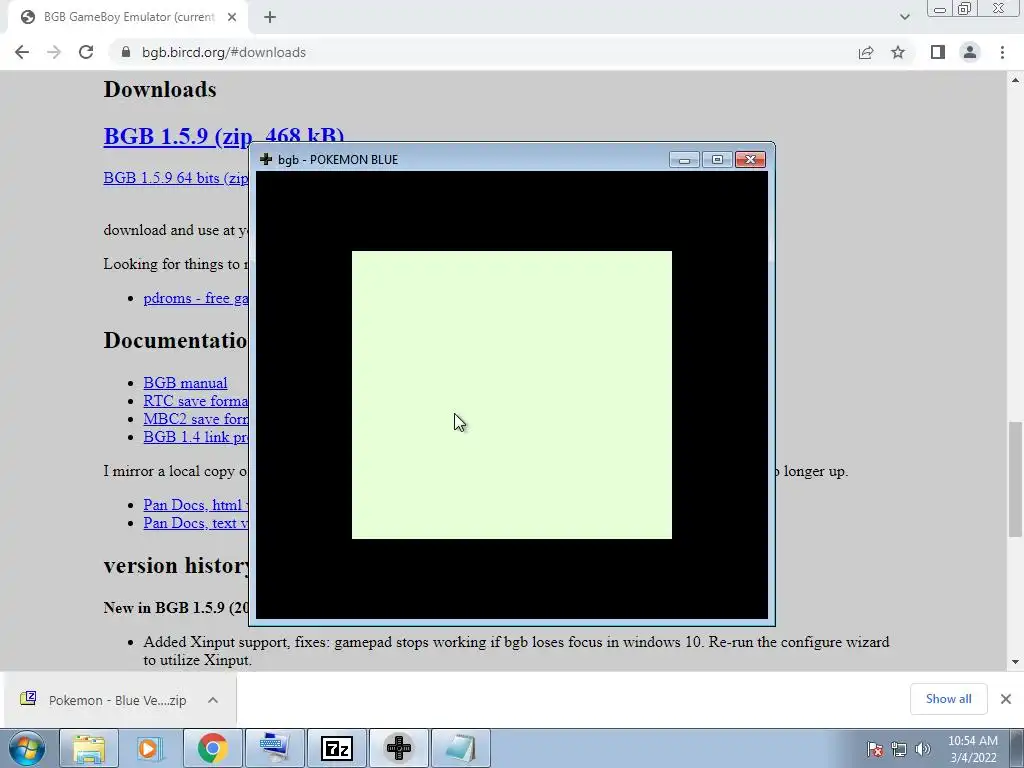Bookmark this page with star icon
The height and width of the screenshot is (768, 1024).
pyautogui.click(x=898, y=52)
